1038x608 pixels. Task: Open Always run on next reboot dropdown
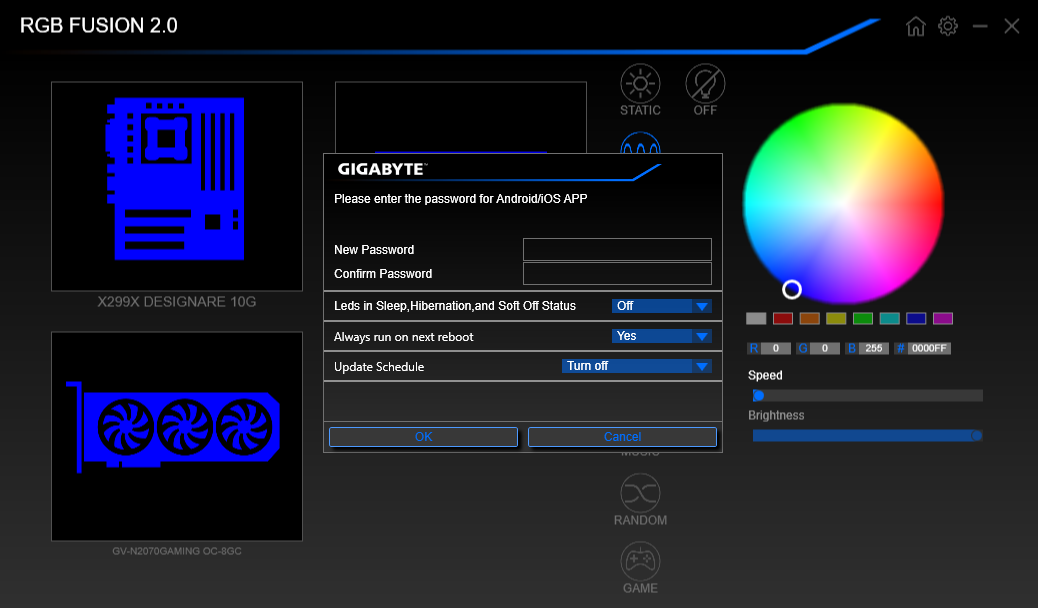pyautogui.click(x=661, y=336)
